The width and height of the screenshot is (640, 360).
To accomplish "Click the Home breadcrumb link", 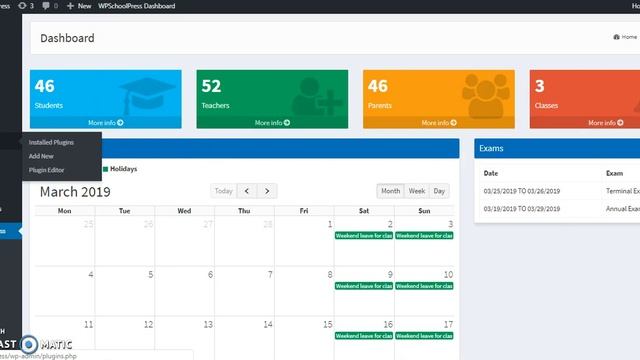I will click(x=629, y=37).
